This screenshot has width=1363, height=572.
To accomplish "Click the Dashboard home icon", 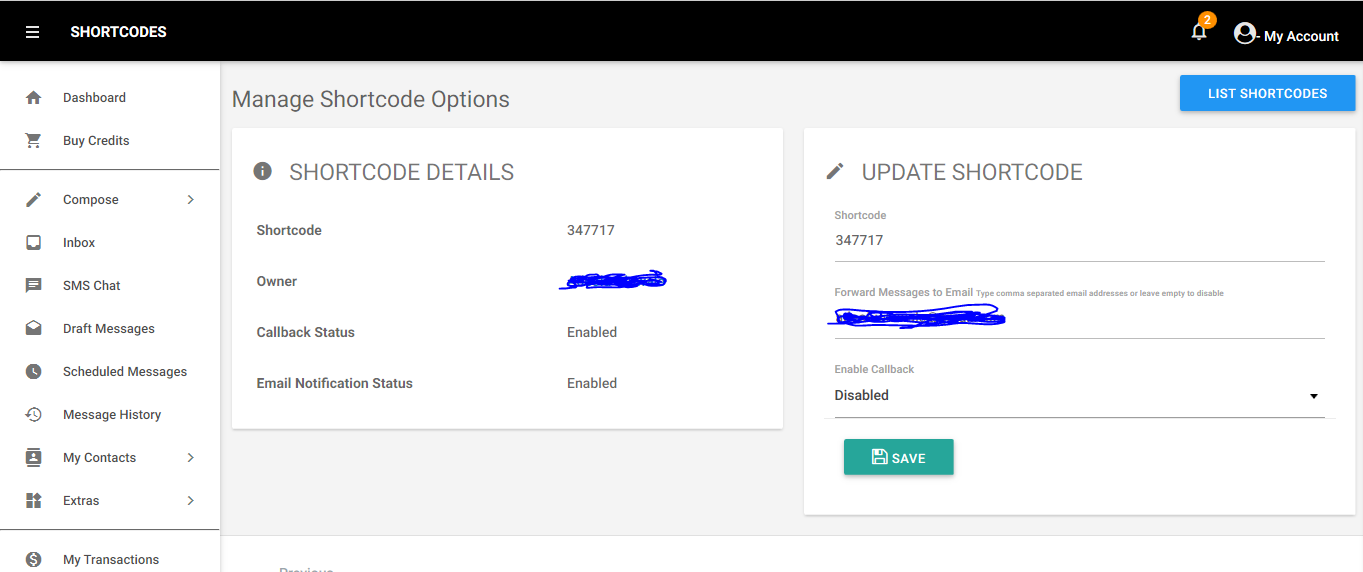I will pyautogui.click(x=33, y=98).
